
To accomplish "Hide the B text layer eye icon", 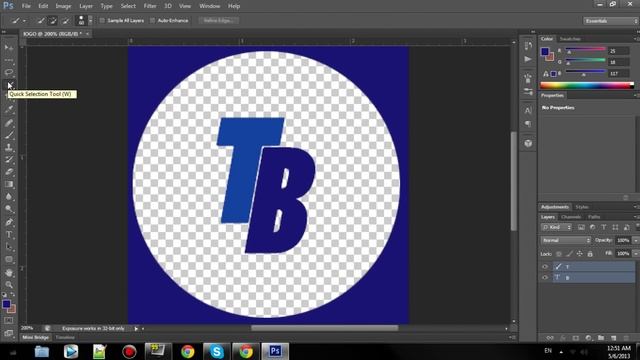I will coord(545,278).
